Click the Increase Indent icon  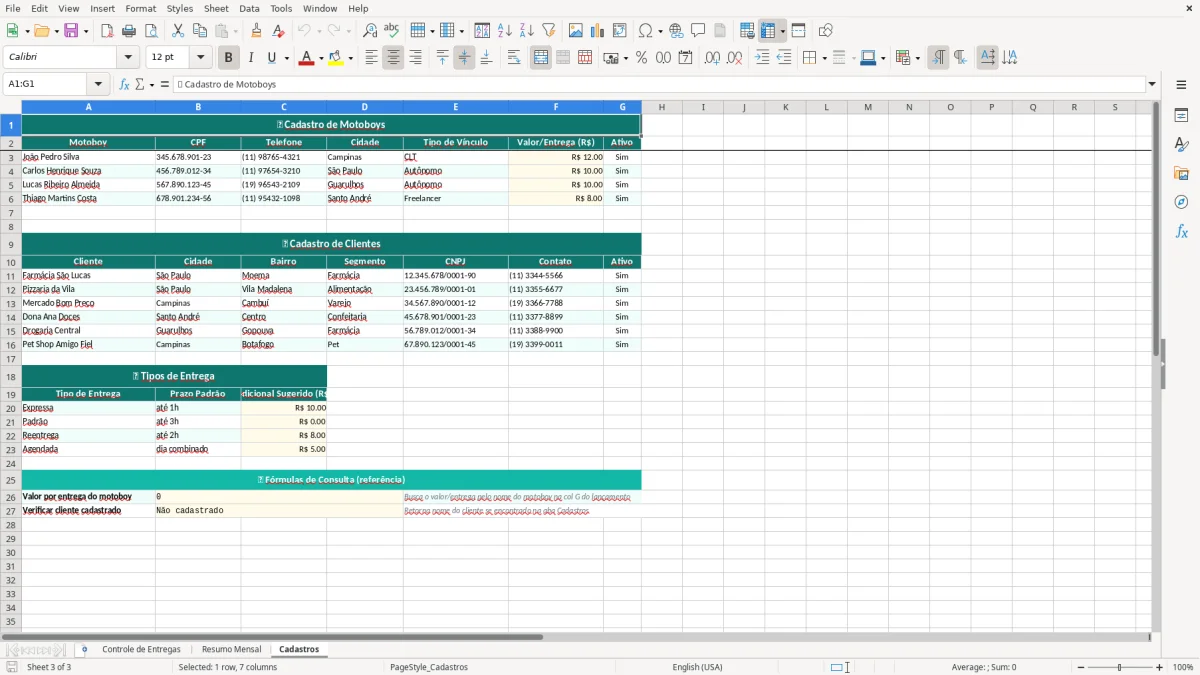point(762,58)
